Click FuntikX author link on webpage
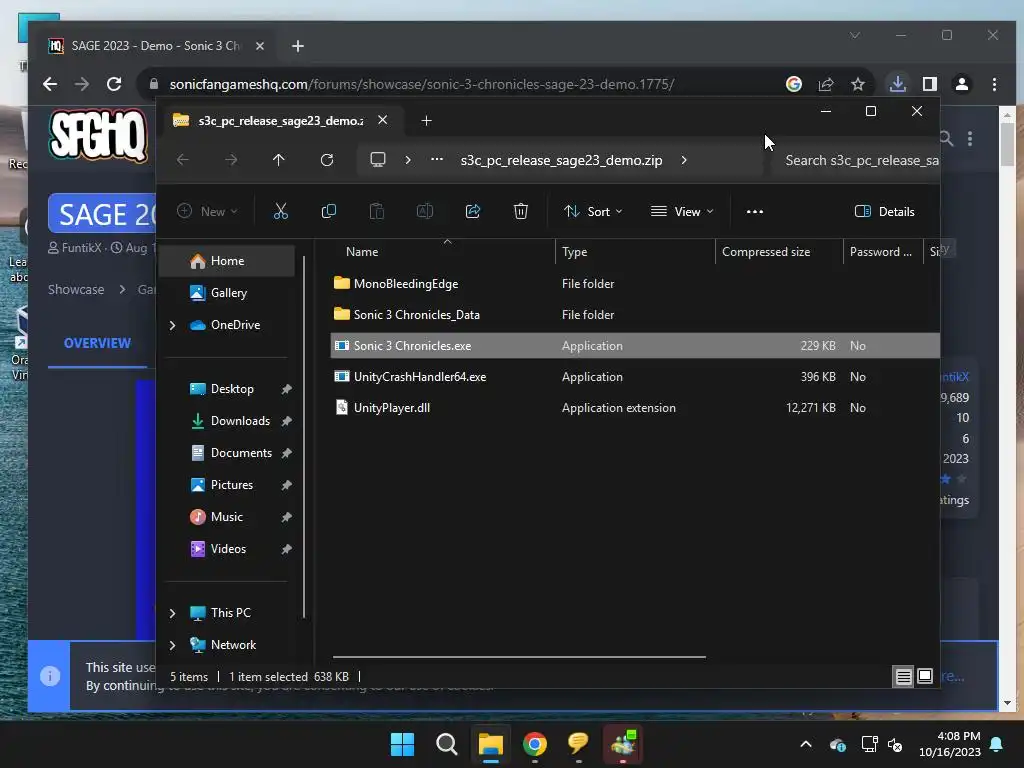 point(82,248)
